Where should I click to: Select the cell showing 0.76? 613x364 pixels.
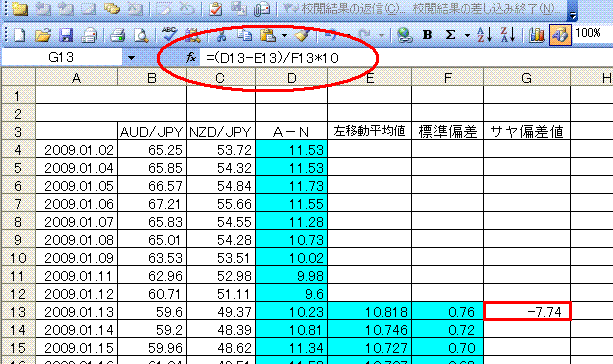tap(448, 312)
